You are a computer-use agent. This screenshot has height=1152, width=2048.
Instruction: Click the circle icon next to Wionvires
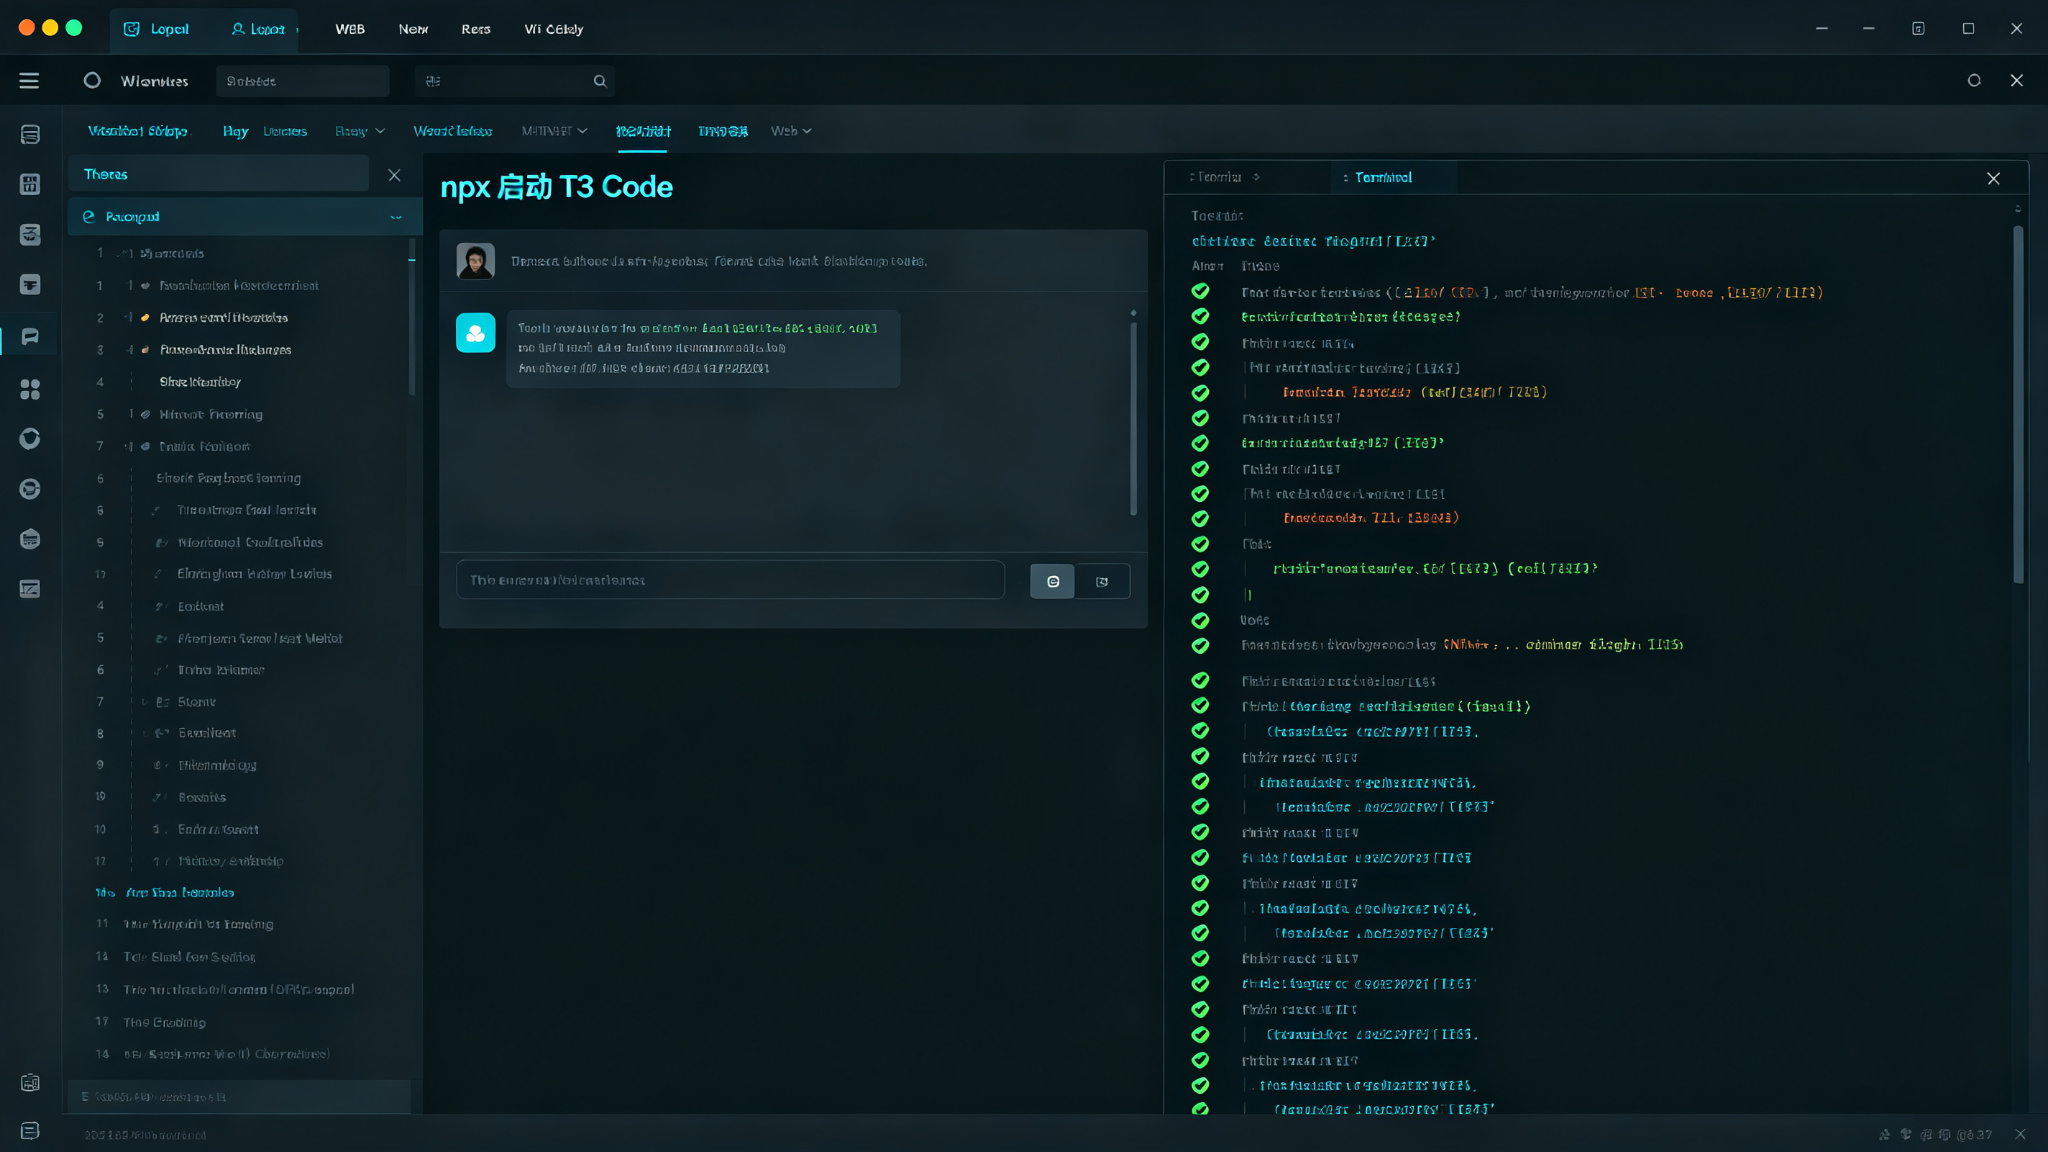point(92,81)
